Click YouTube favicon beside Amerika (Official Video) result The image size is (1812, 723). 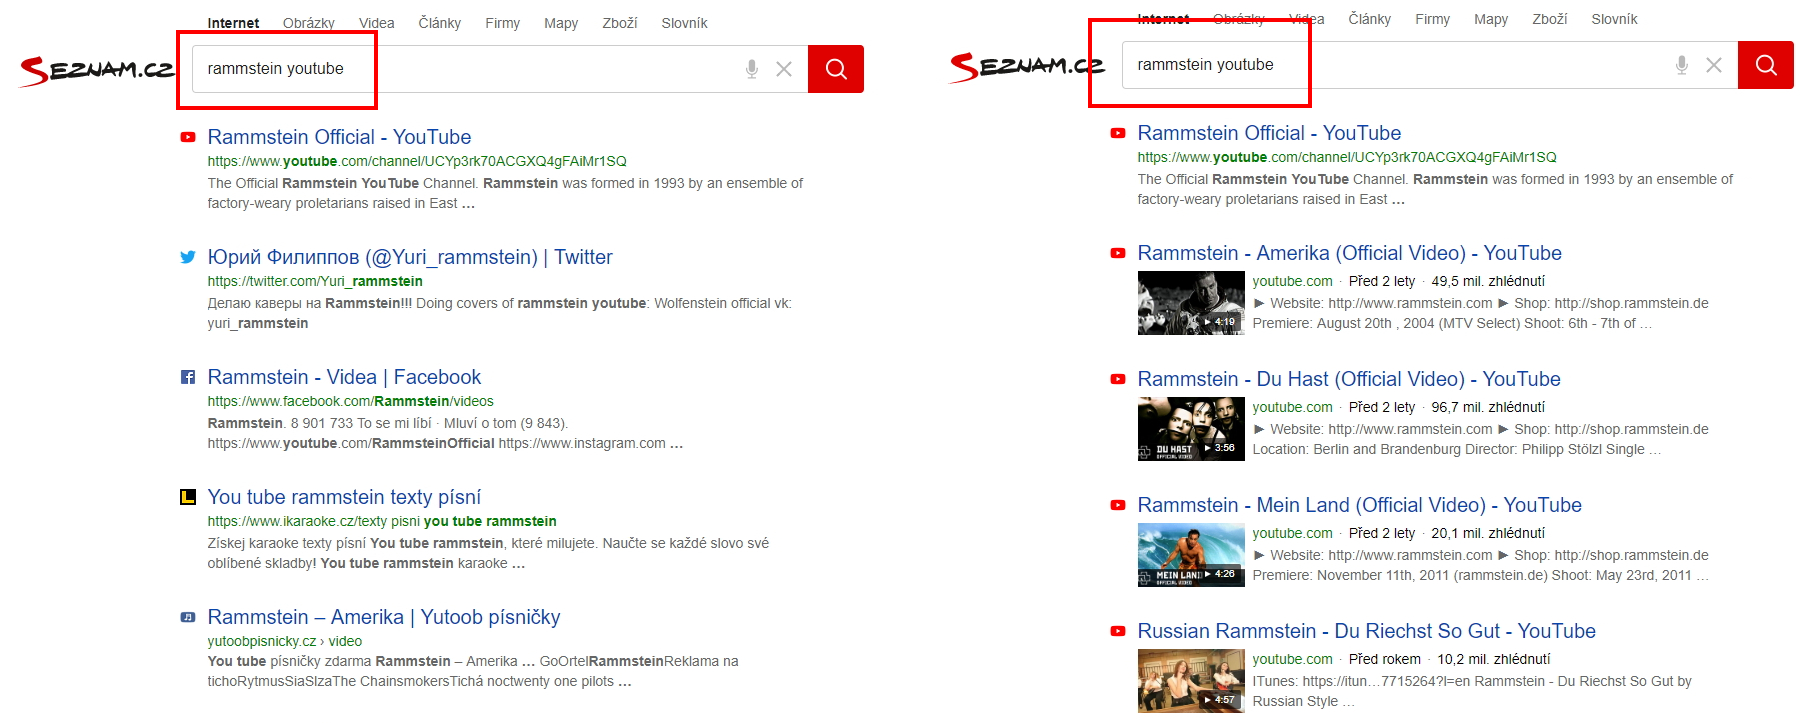(x=1118, y=253)
